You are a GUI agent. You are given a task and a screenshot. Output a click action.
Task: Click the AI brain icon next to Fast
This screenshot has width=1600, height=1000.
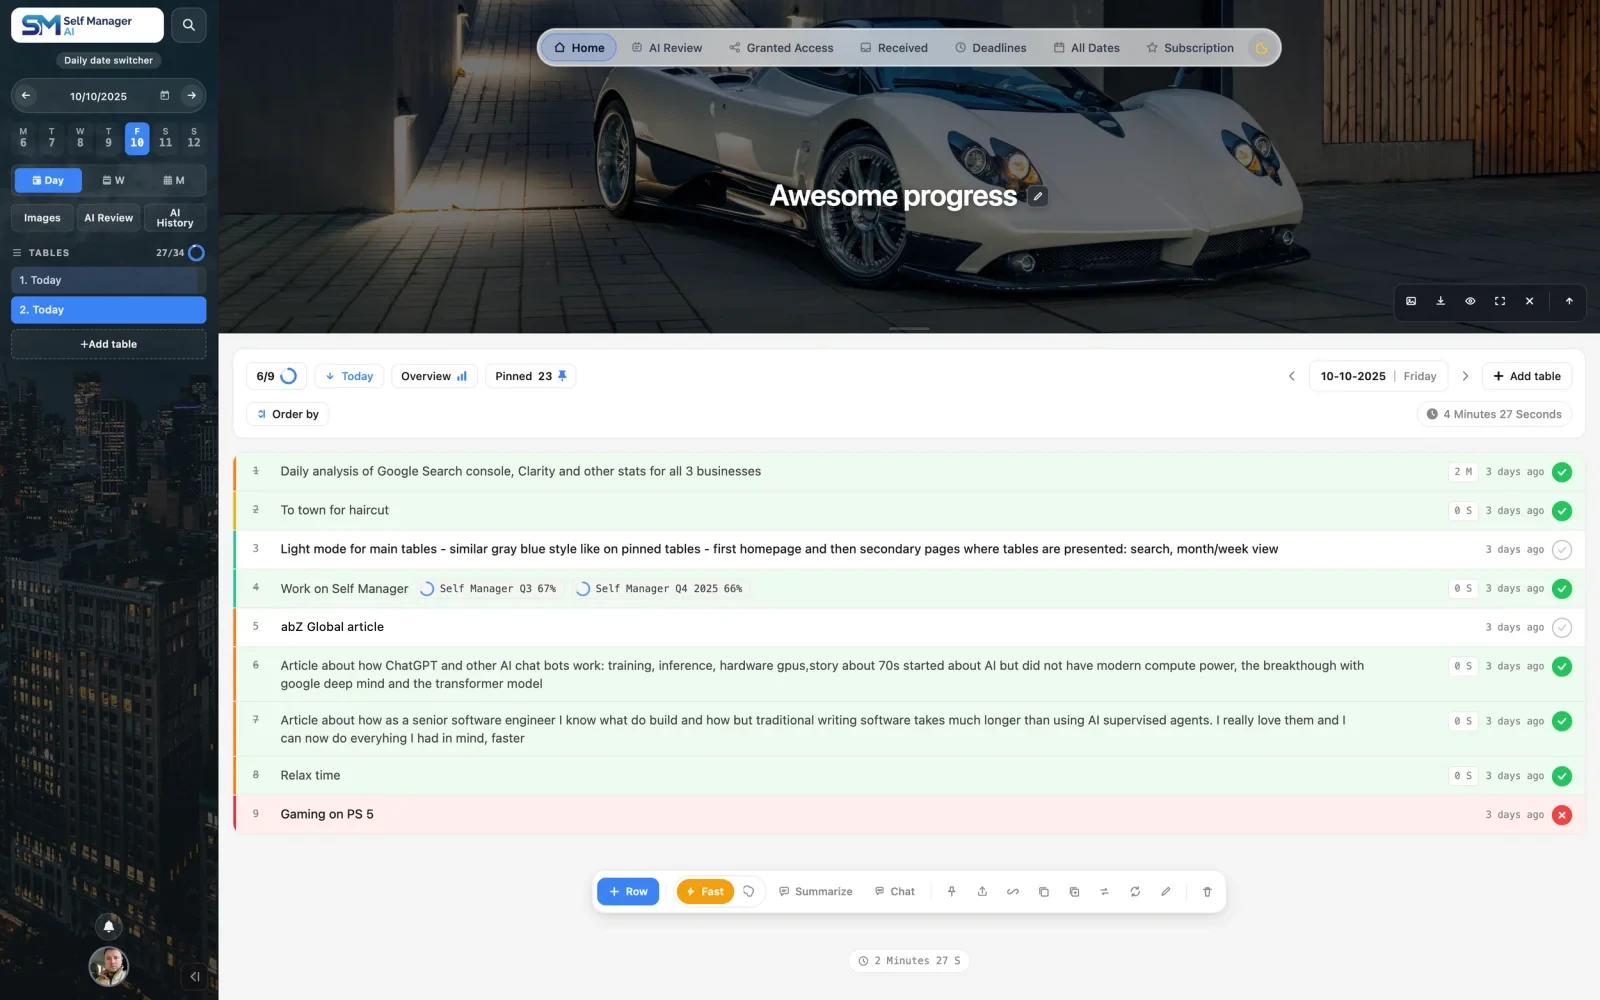pos(749,891)
